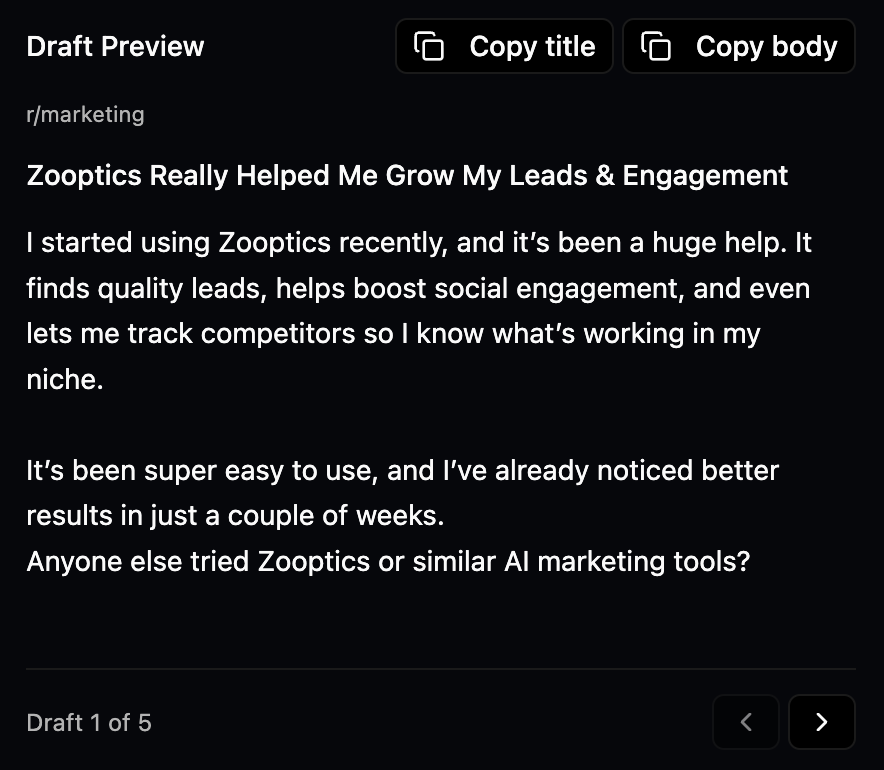884x770 pixels.
Task: Click the line "lets me track competitors"
Action: (x=393, y=334)
